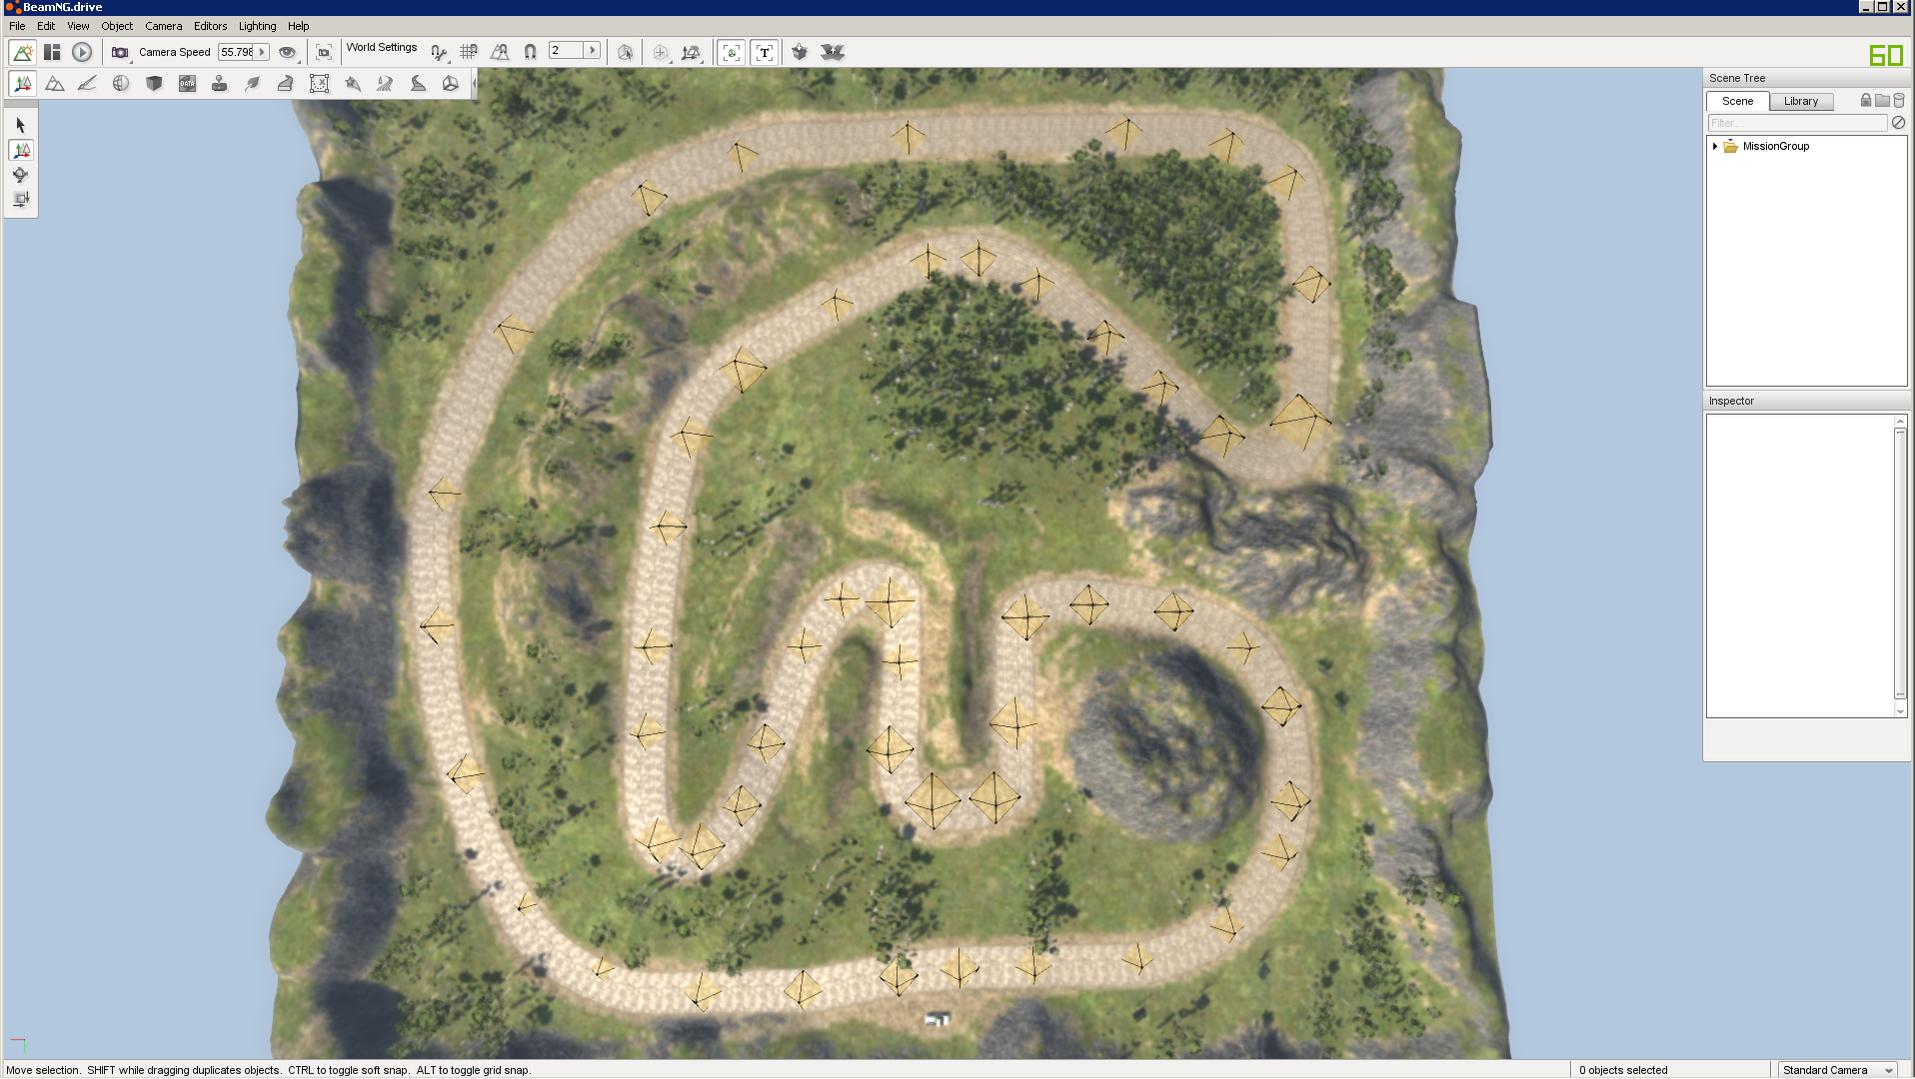Open the Material Editor sphere icon
This screenshot has width=1915, height=1079.
121,84
